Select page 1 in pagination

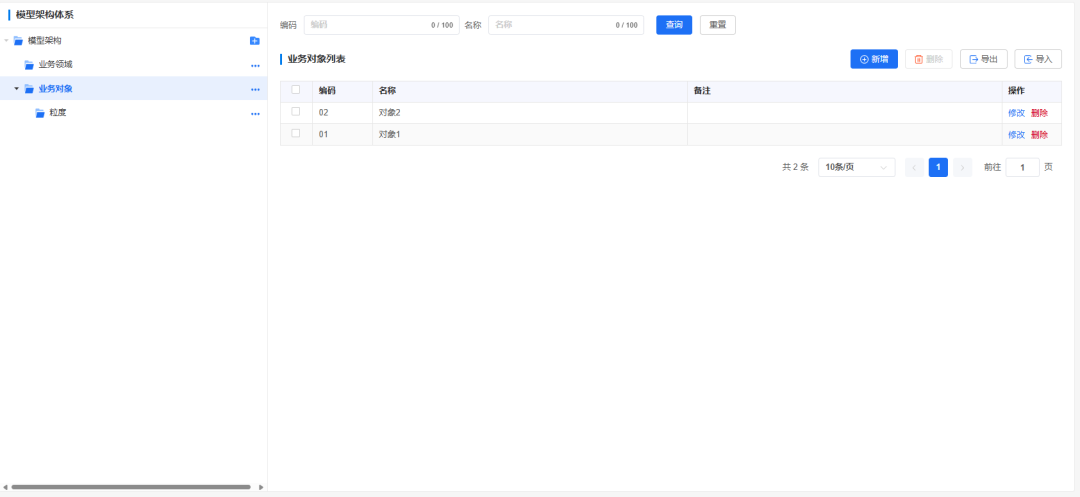(x=938, y=167)
